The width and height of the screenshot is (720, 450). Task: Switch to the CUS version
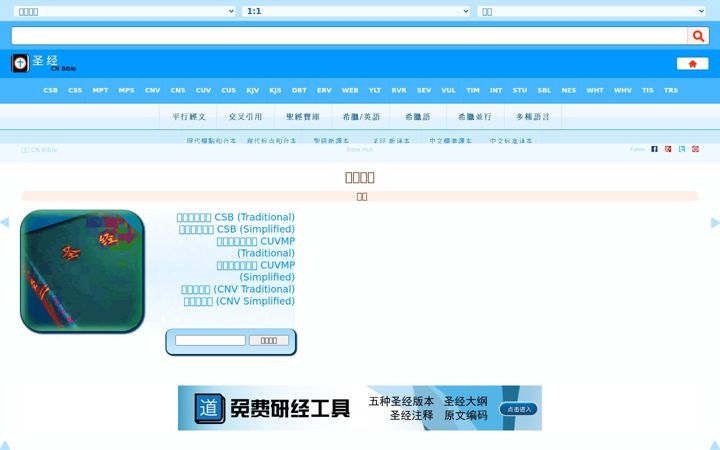click(228, 90)
